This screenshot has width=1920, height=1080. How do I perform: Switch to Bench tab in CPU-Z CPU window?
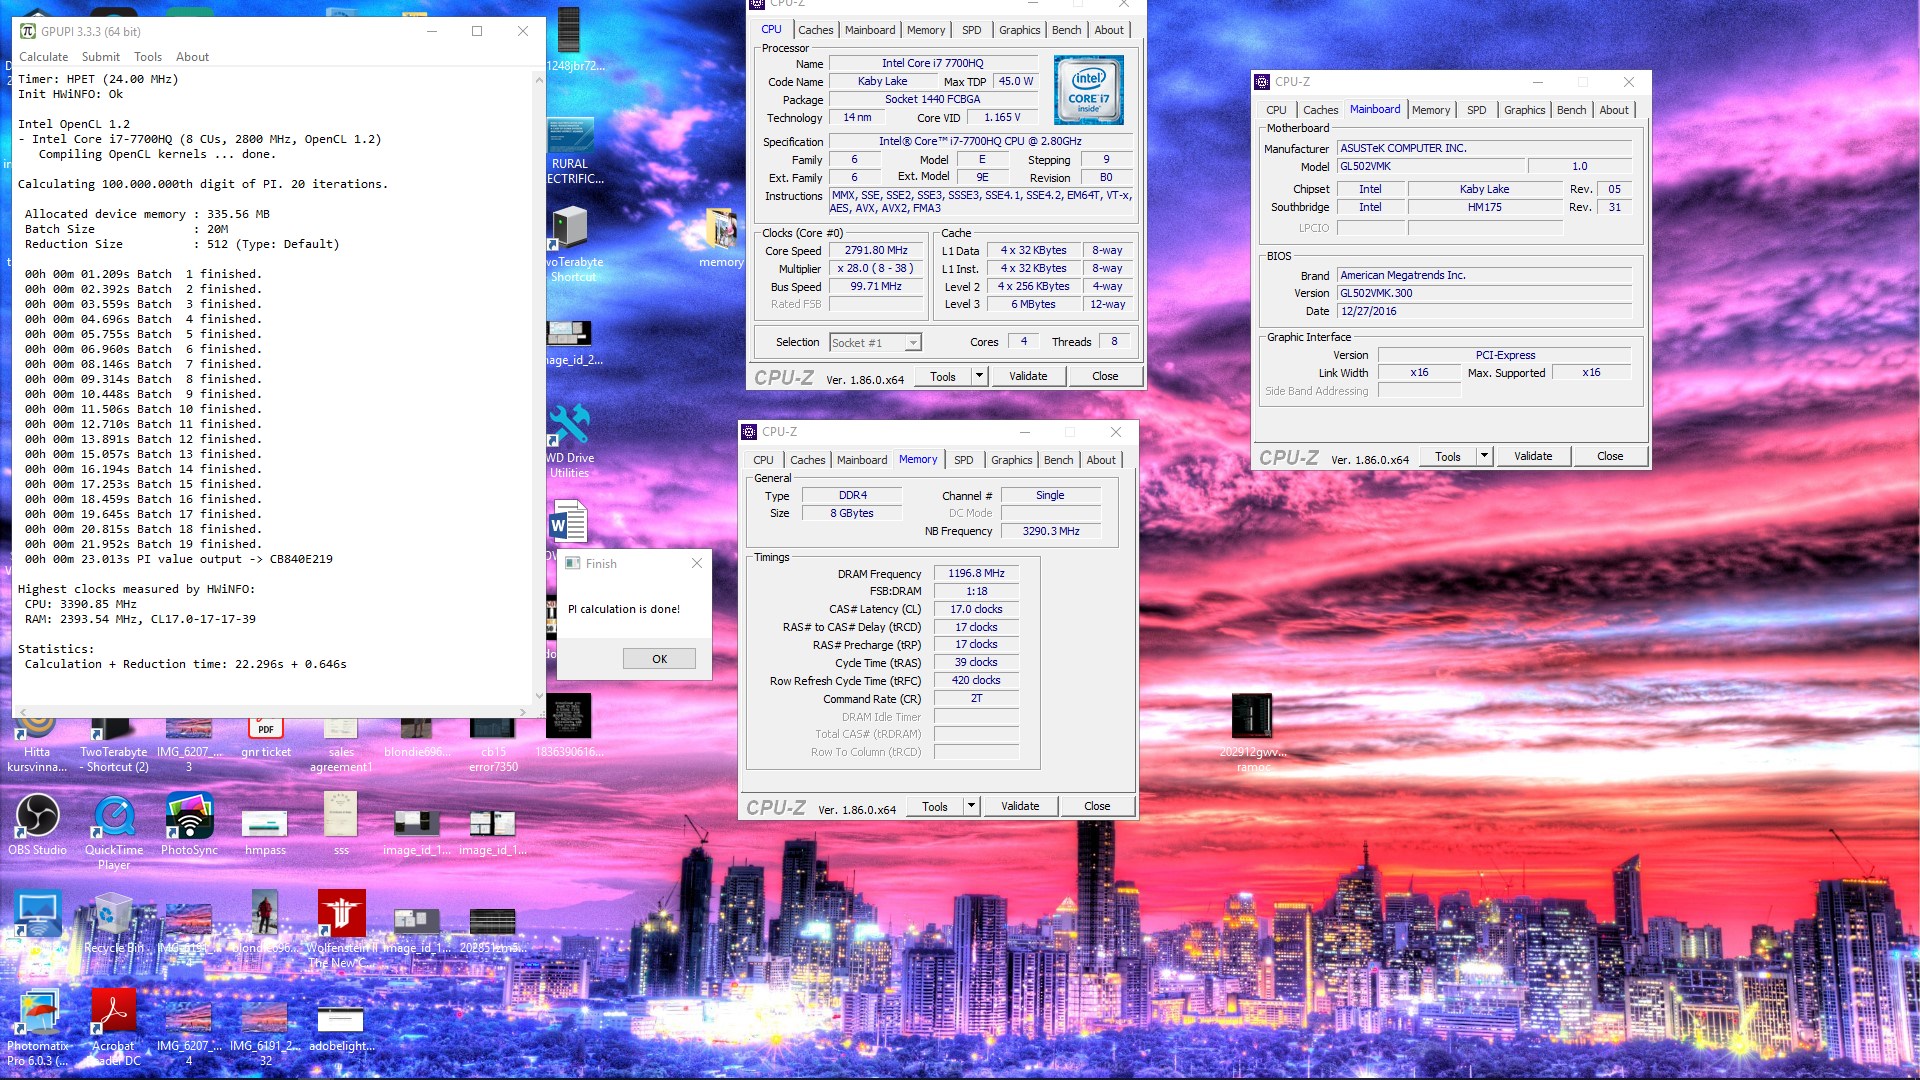click(x=1067, y=30)
